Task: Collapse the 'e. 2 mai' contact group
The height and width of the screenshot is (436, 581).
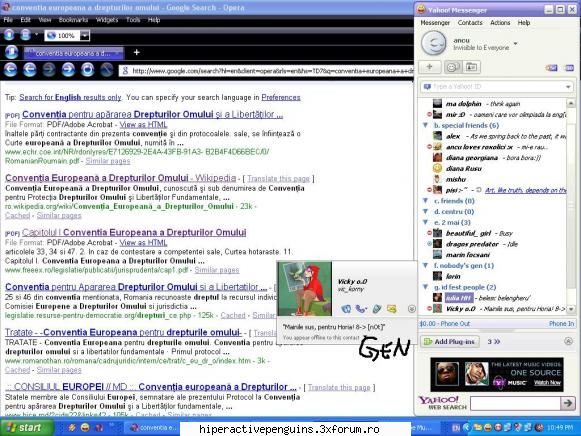Action: point(425,222)
